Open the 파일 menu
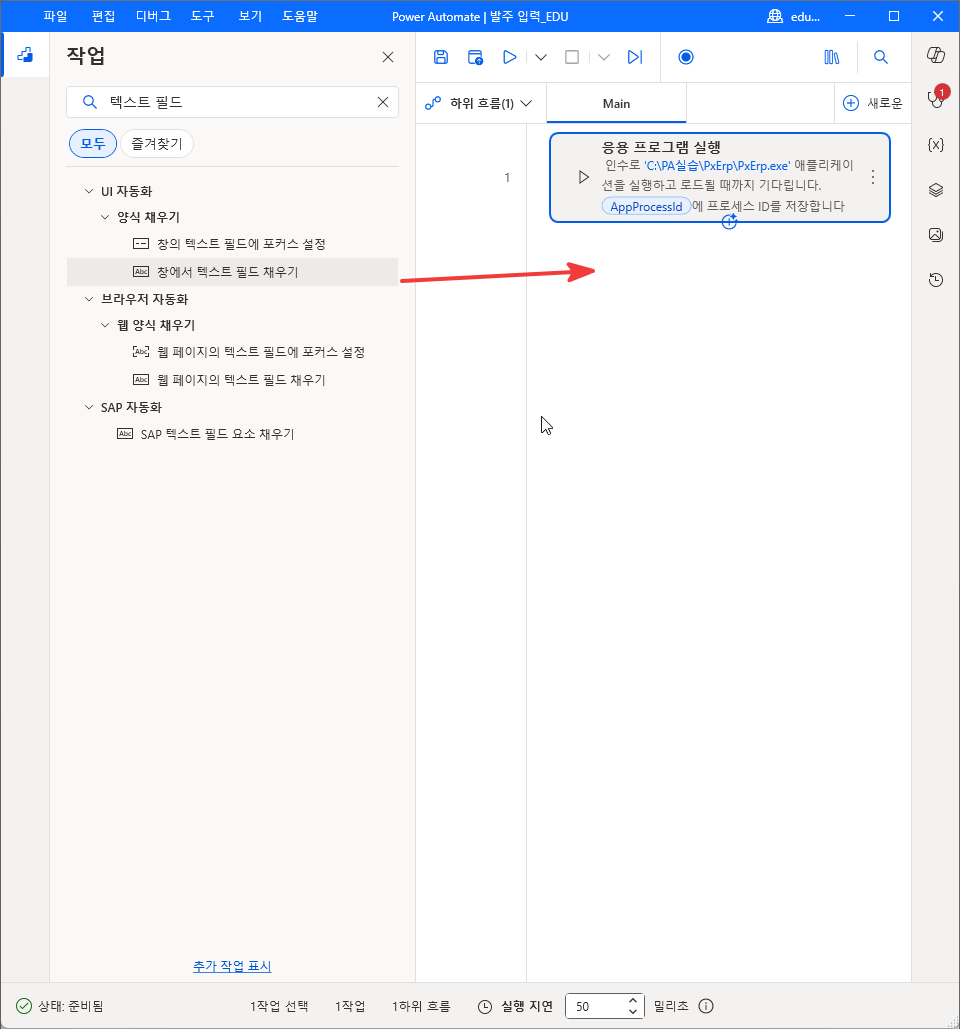 55,16
